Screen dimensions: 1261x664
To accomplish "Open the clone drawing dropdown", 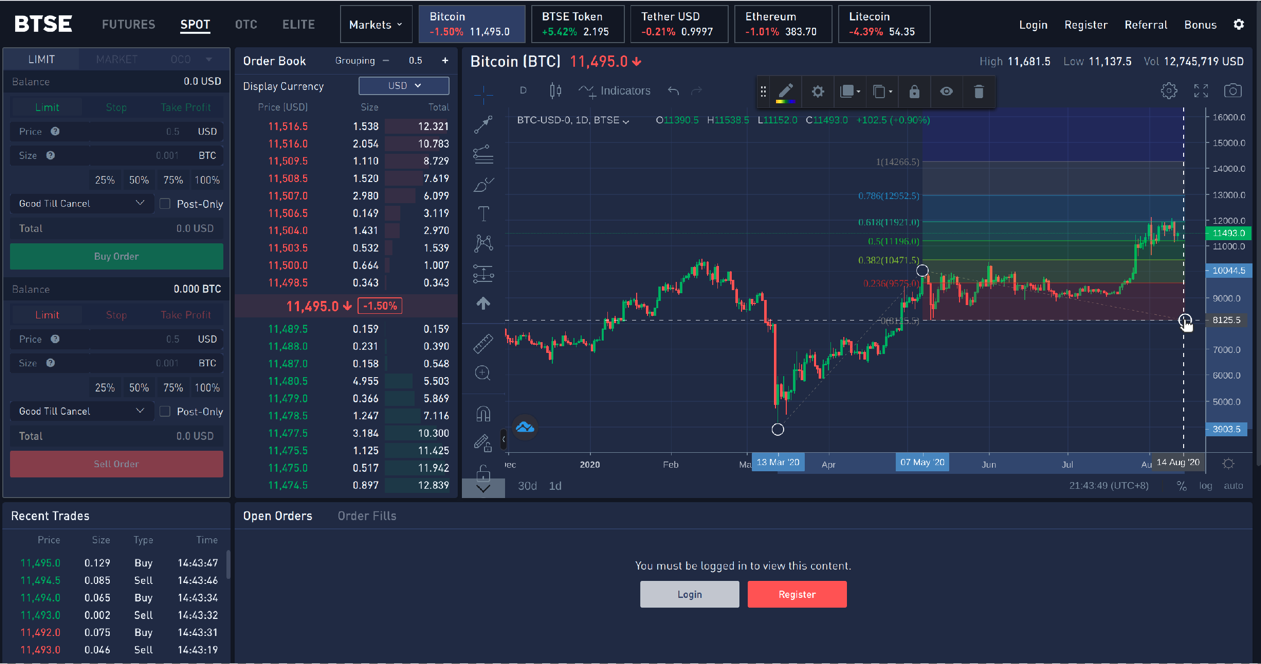I will [x=882, y=92].
